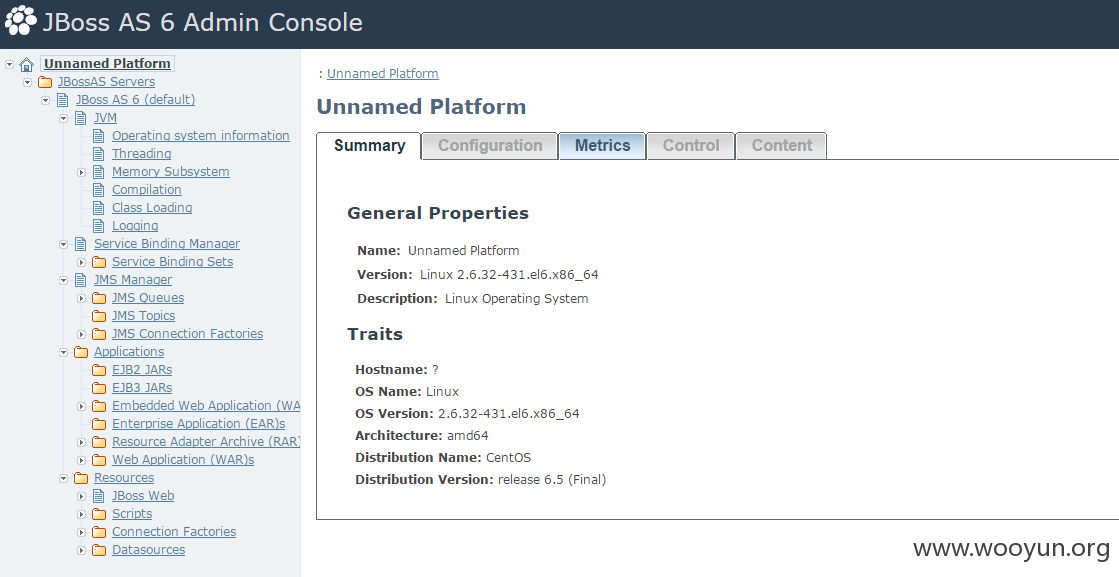The height and width of the screenshot is (577, 1119).
Task: Click the JMS Manager document icon
Action: point(81,280)
